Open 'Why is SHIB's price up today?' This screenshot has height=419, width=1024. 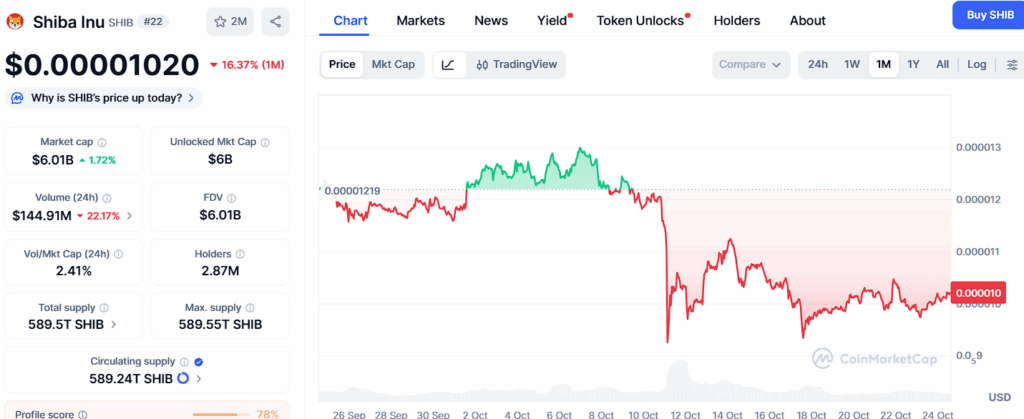(105, 98)
